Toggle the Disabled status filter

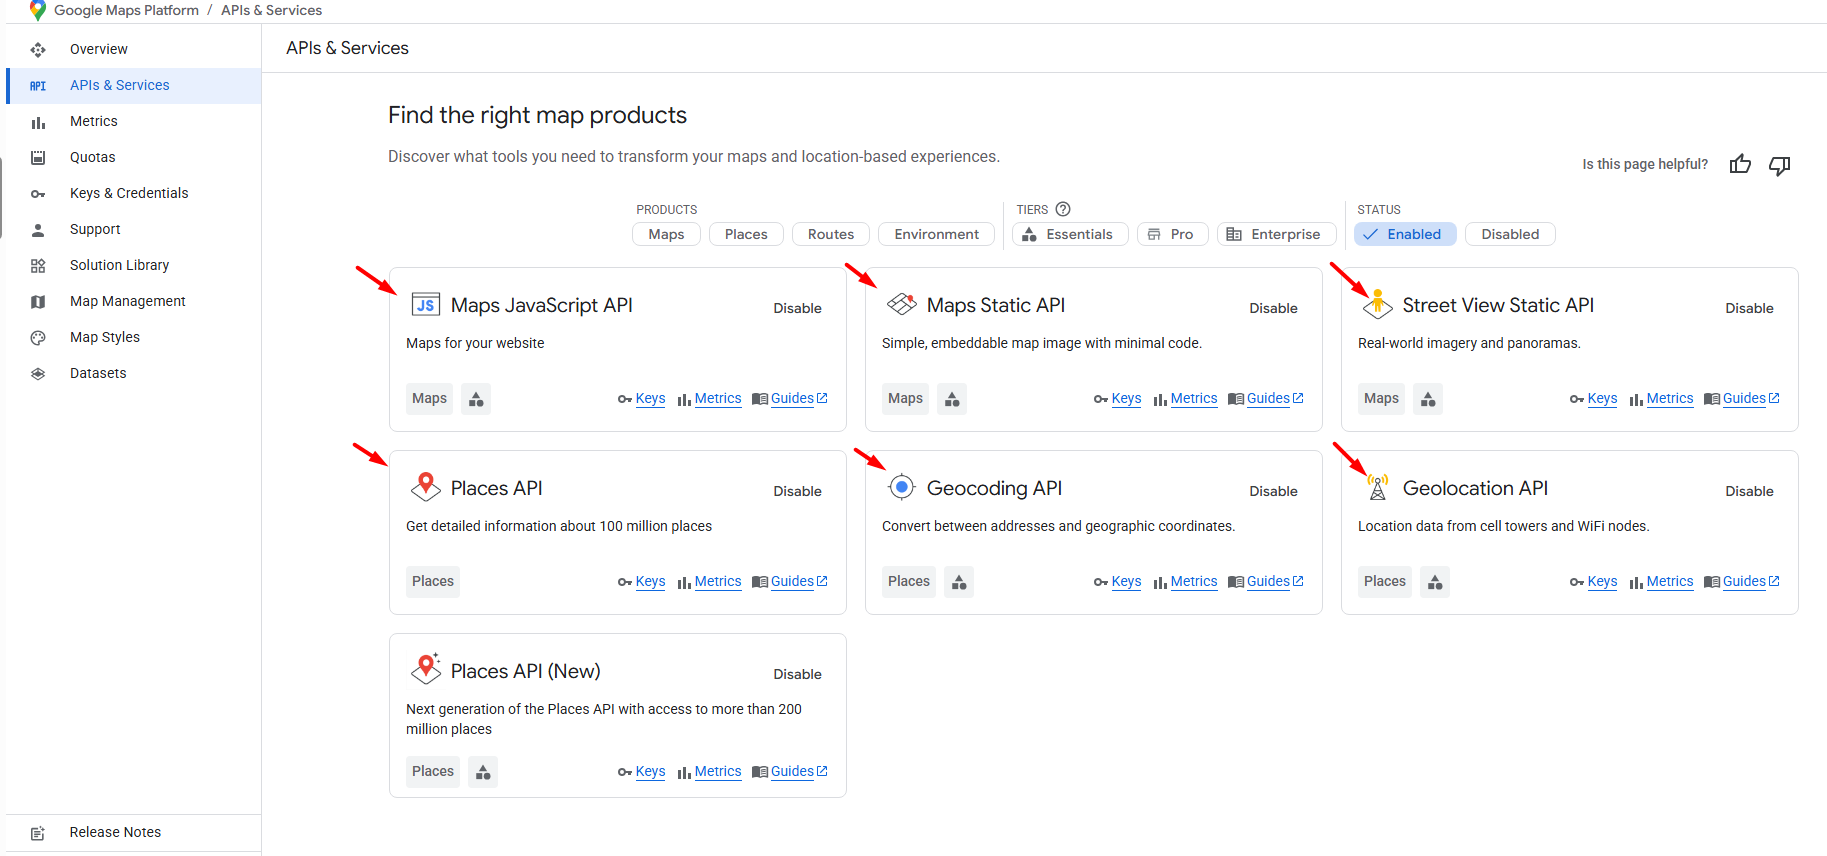point(1509,234)
